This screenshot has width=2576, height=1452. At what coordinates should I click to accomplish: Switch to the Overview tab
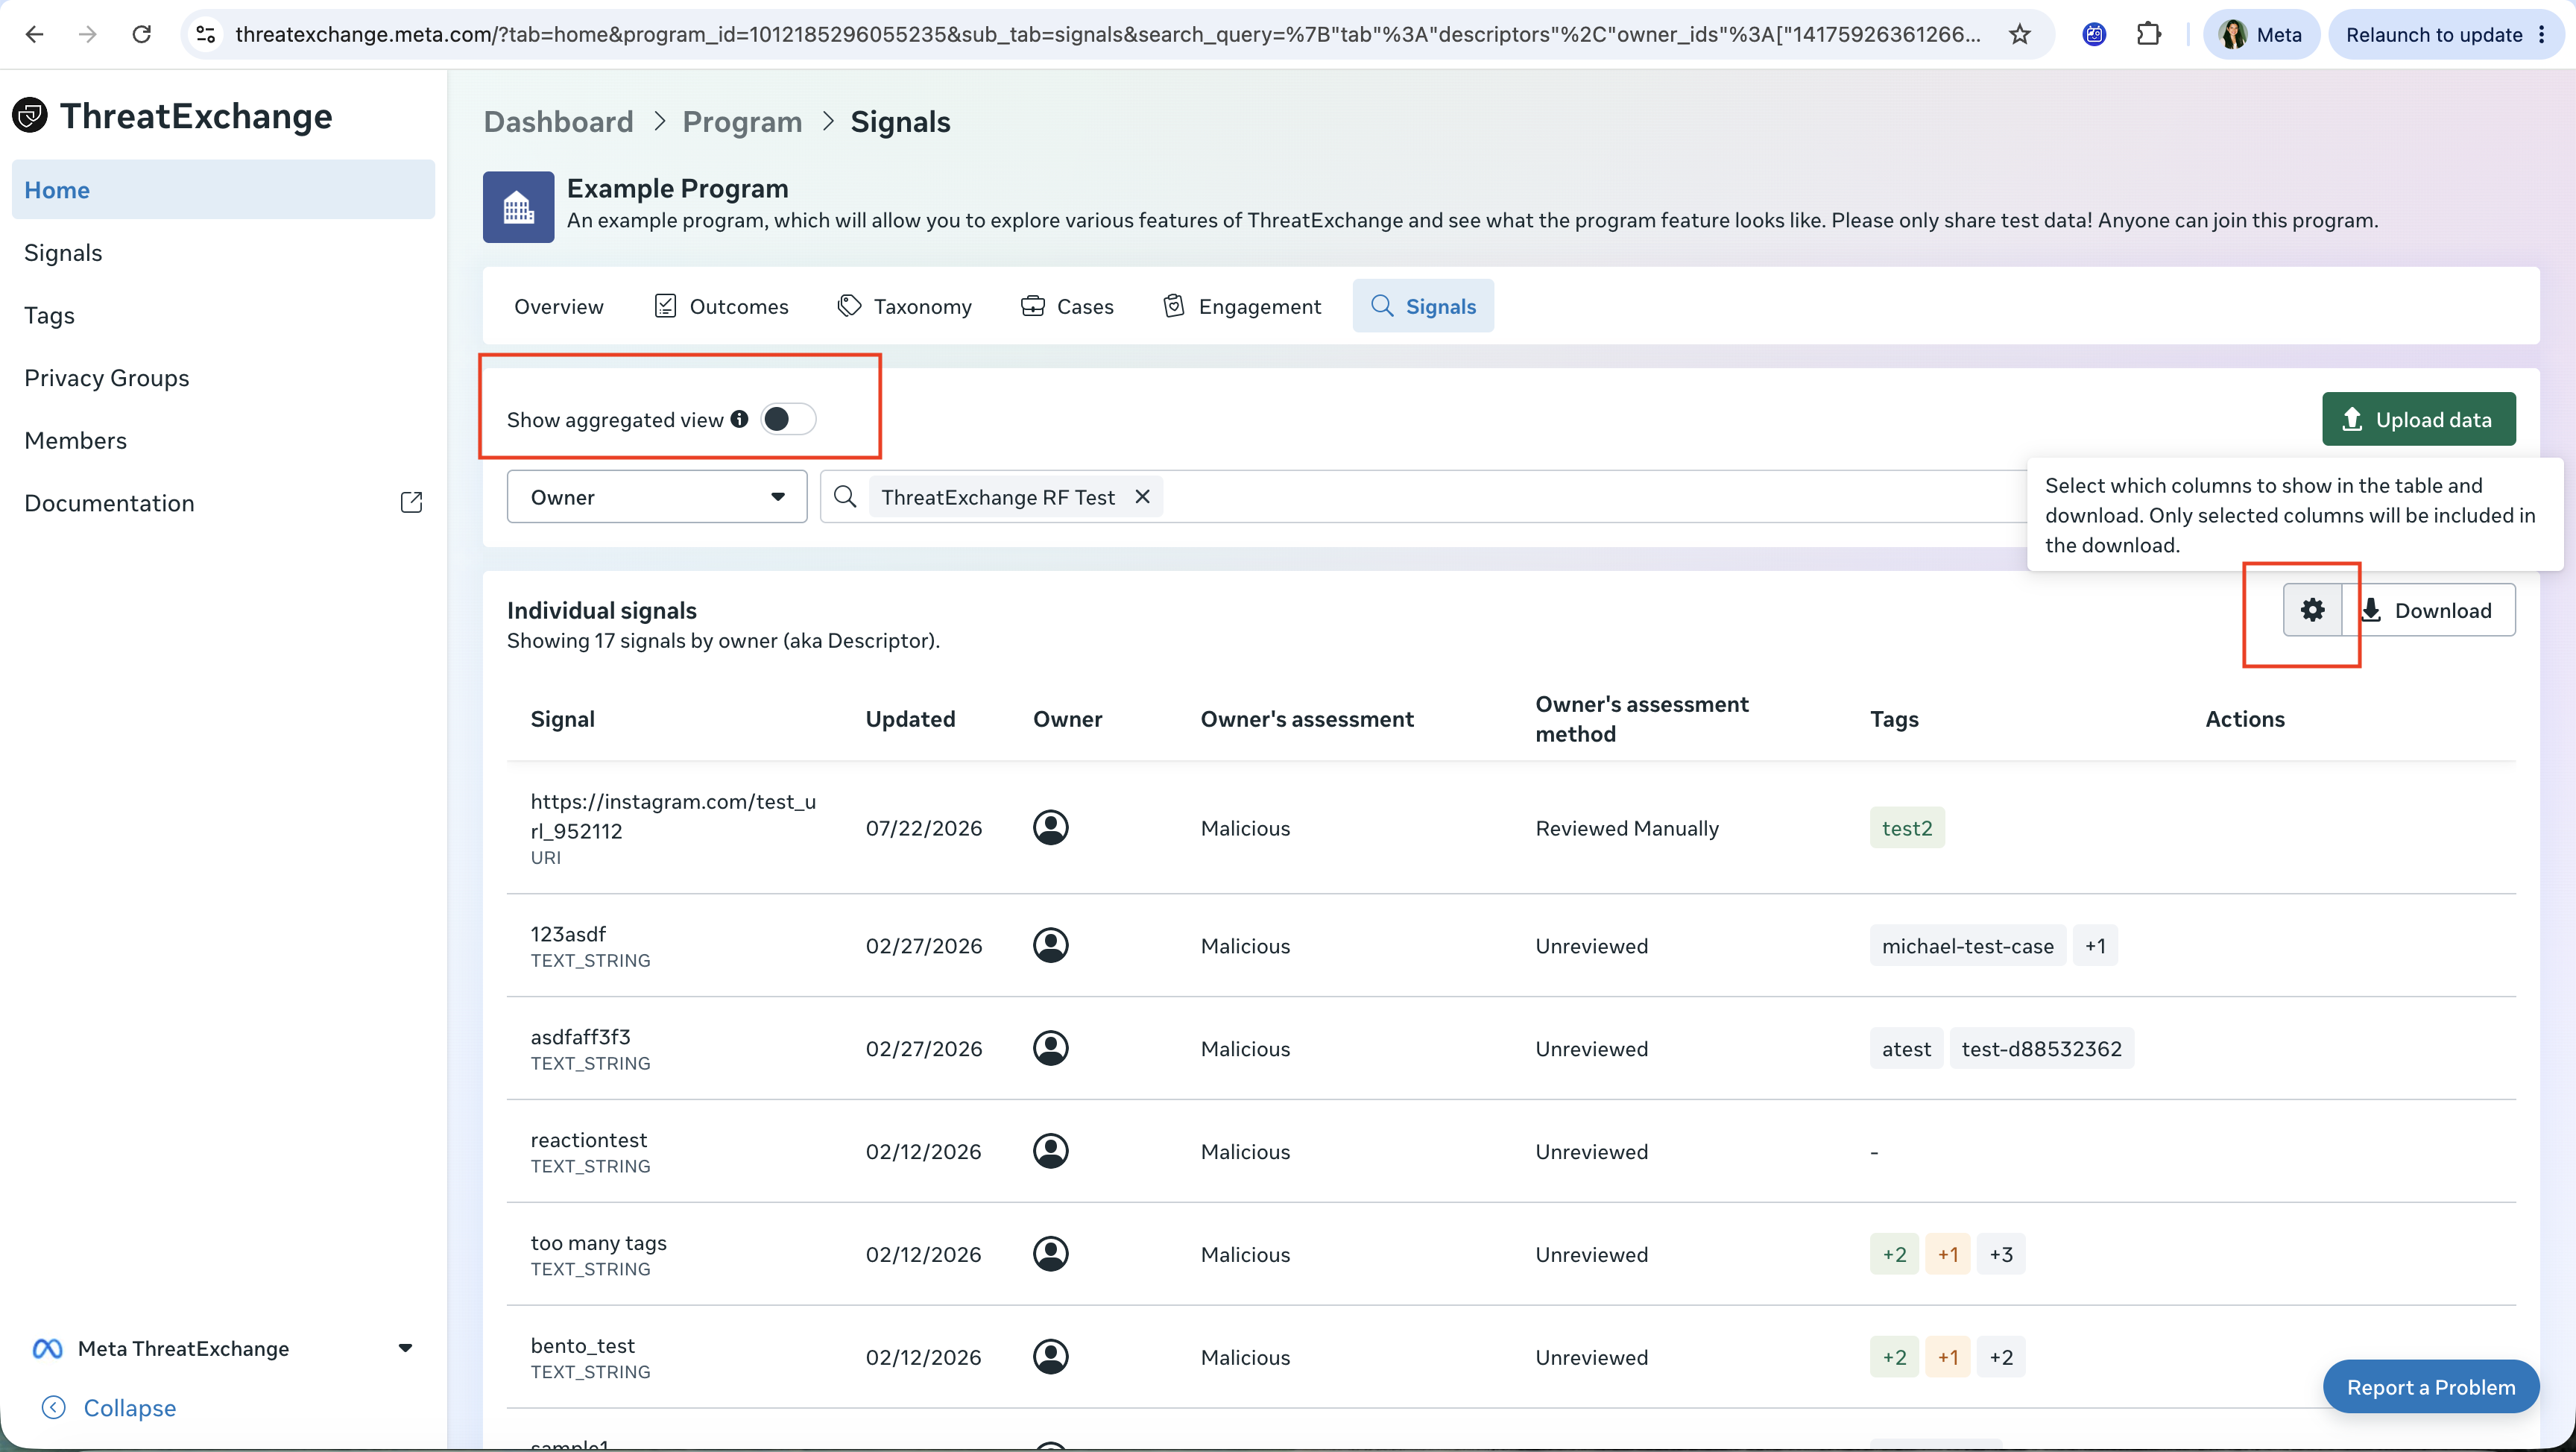pyautogui.click(x=559, y=306)
